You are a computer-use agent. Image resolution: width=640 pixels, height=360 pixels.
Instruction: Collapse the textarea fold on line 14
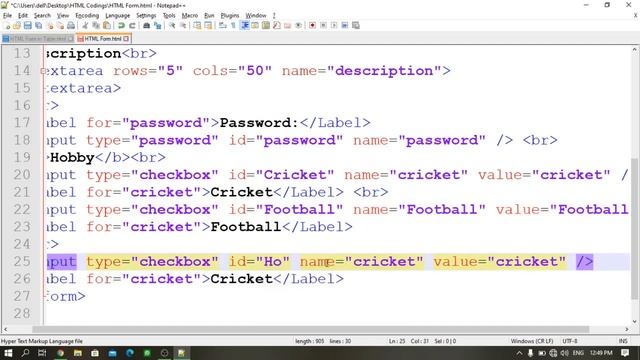click(43, 71)
